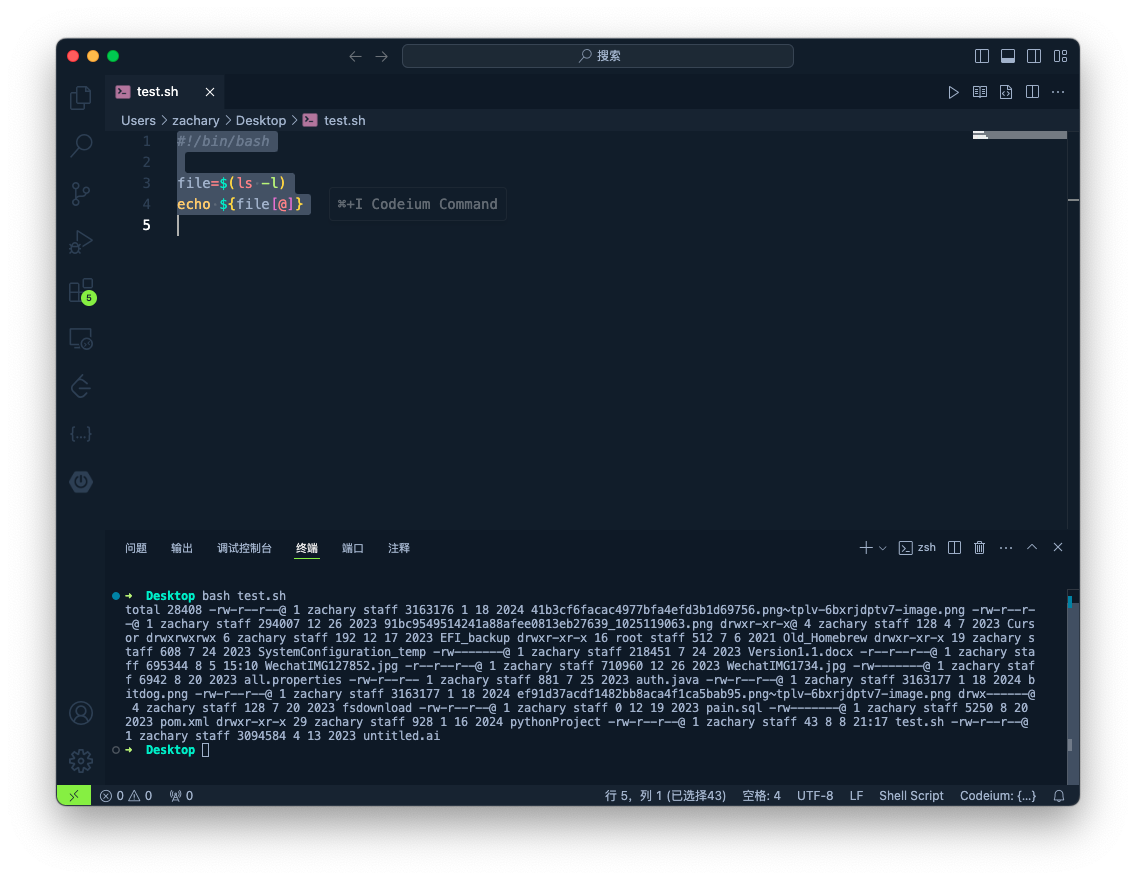Click the errors and warnings counter

(x=125, y=795)
